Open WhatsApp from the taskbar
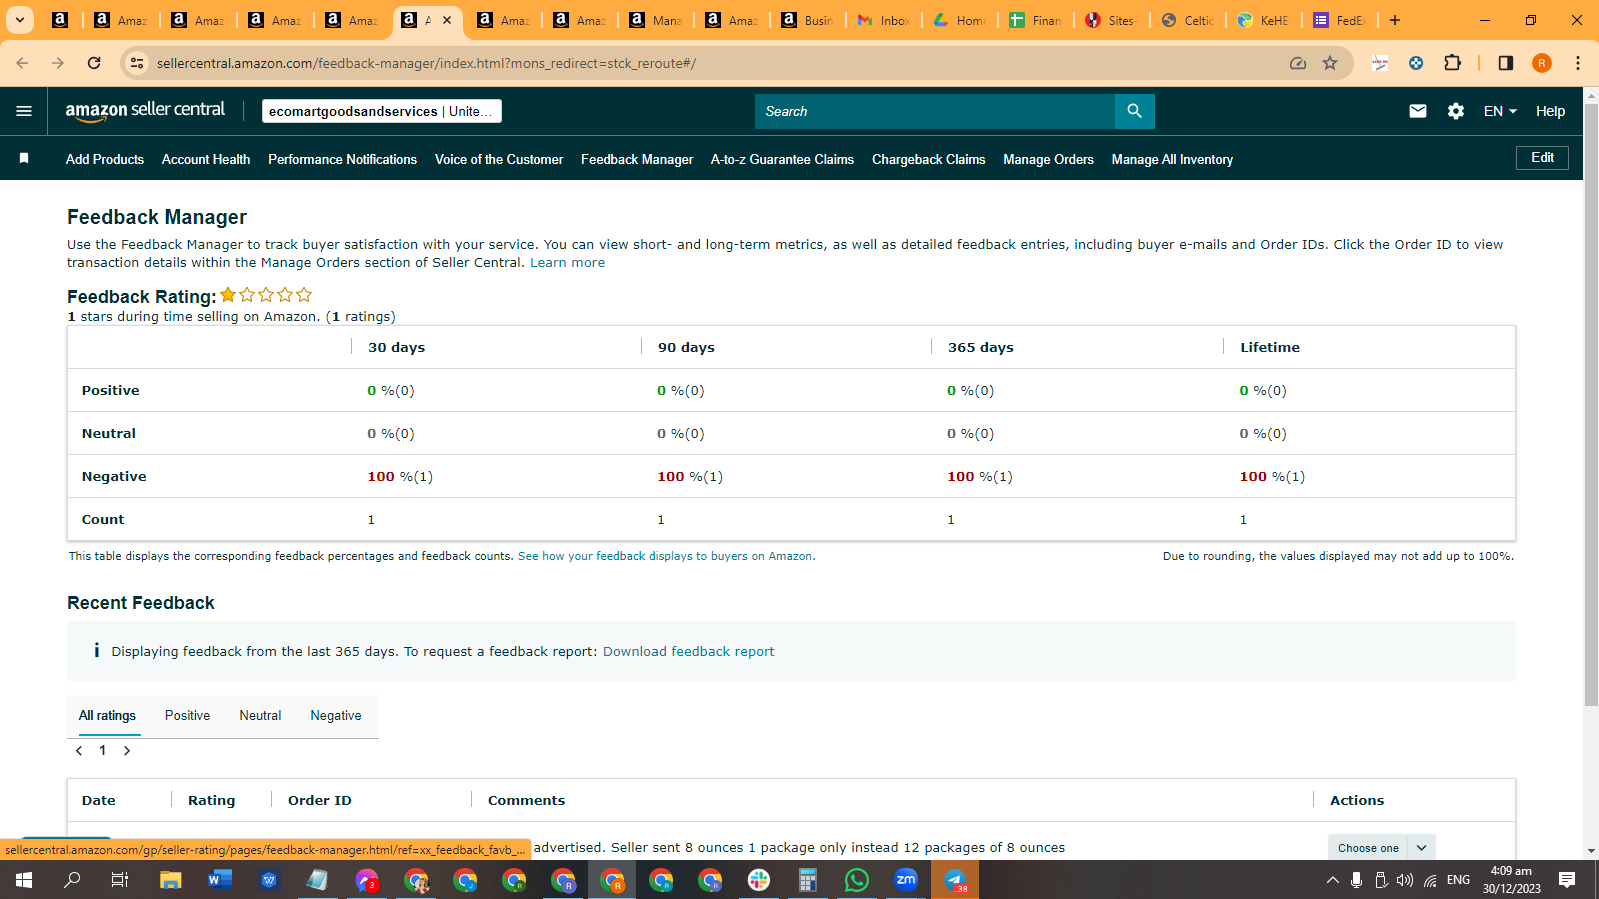The height and width of the screenshot is (899, 1599). click(x=857, y=880)
